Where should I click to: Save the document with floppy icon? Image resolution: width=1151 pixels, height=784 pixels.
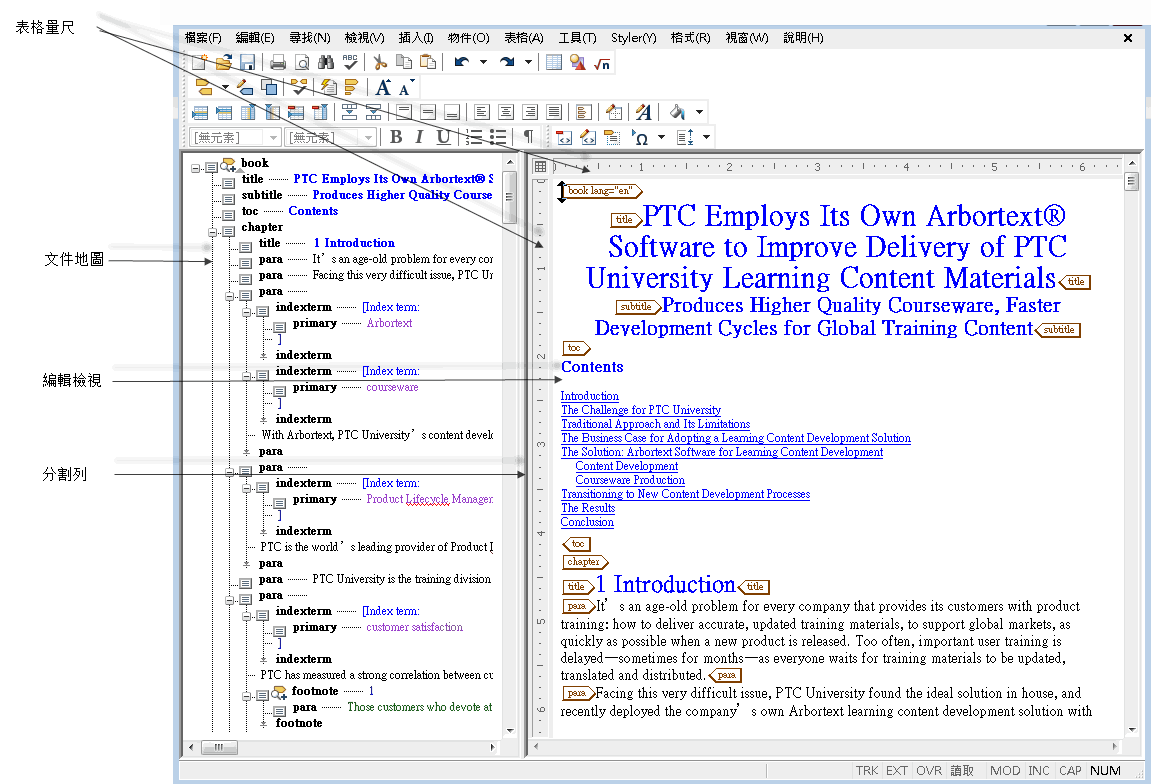pyautogui.click(x=247, y=62)
